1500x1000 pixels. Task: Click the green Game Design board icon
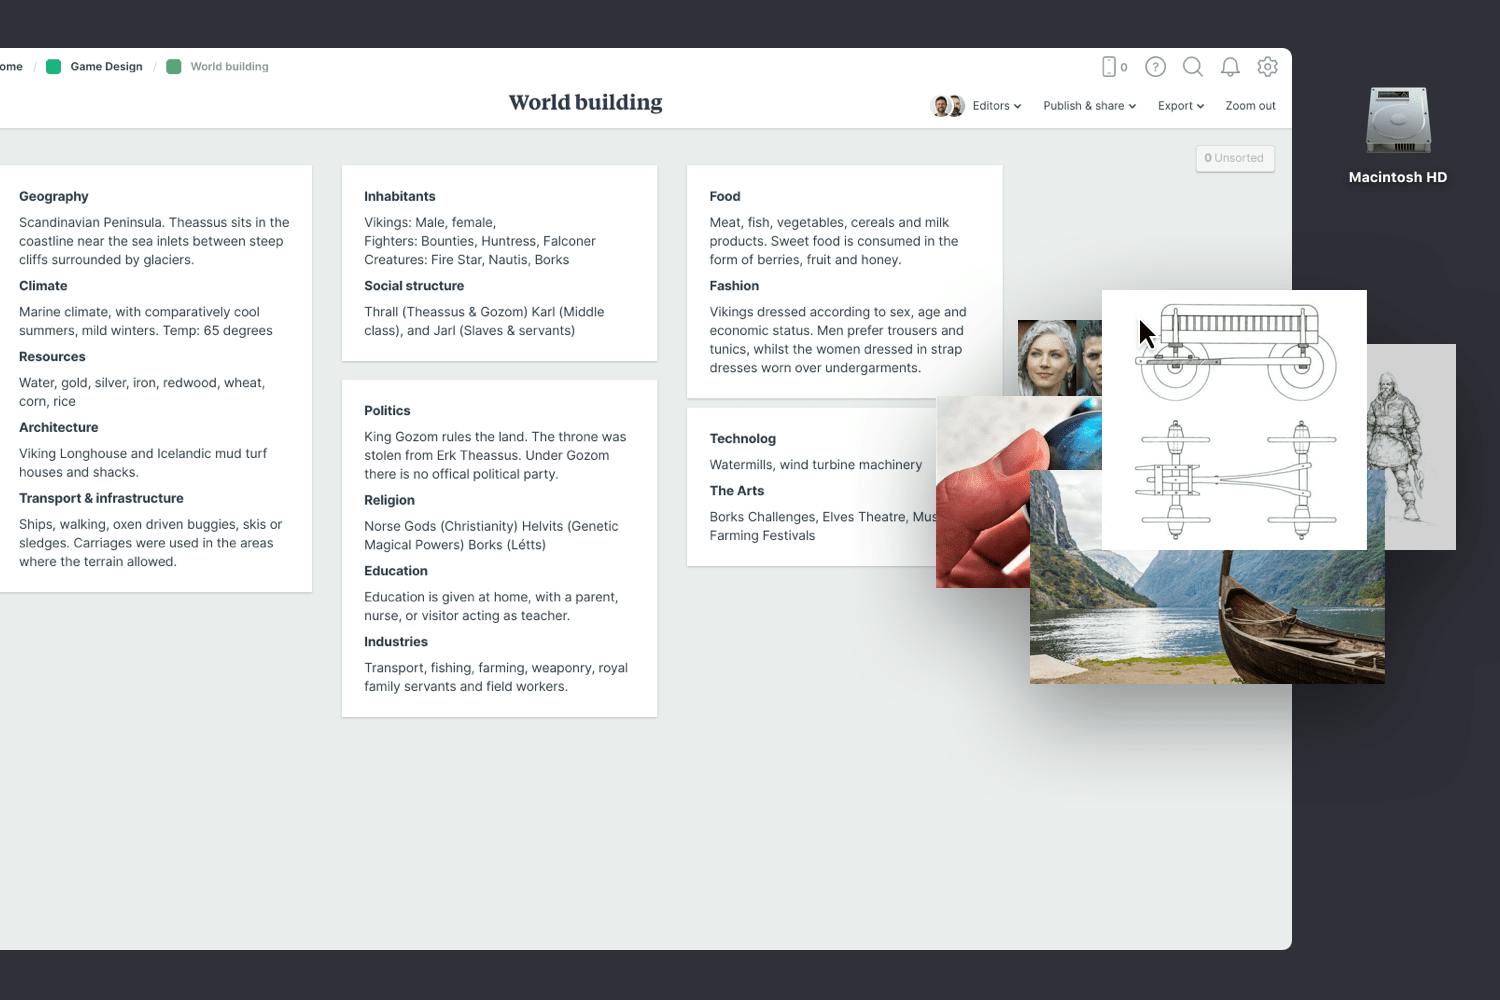(54, 66)
